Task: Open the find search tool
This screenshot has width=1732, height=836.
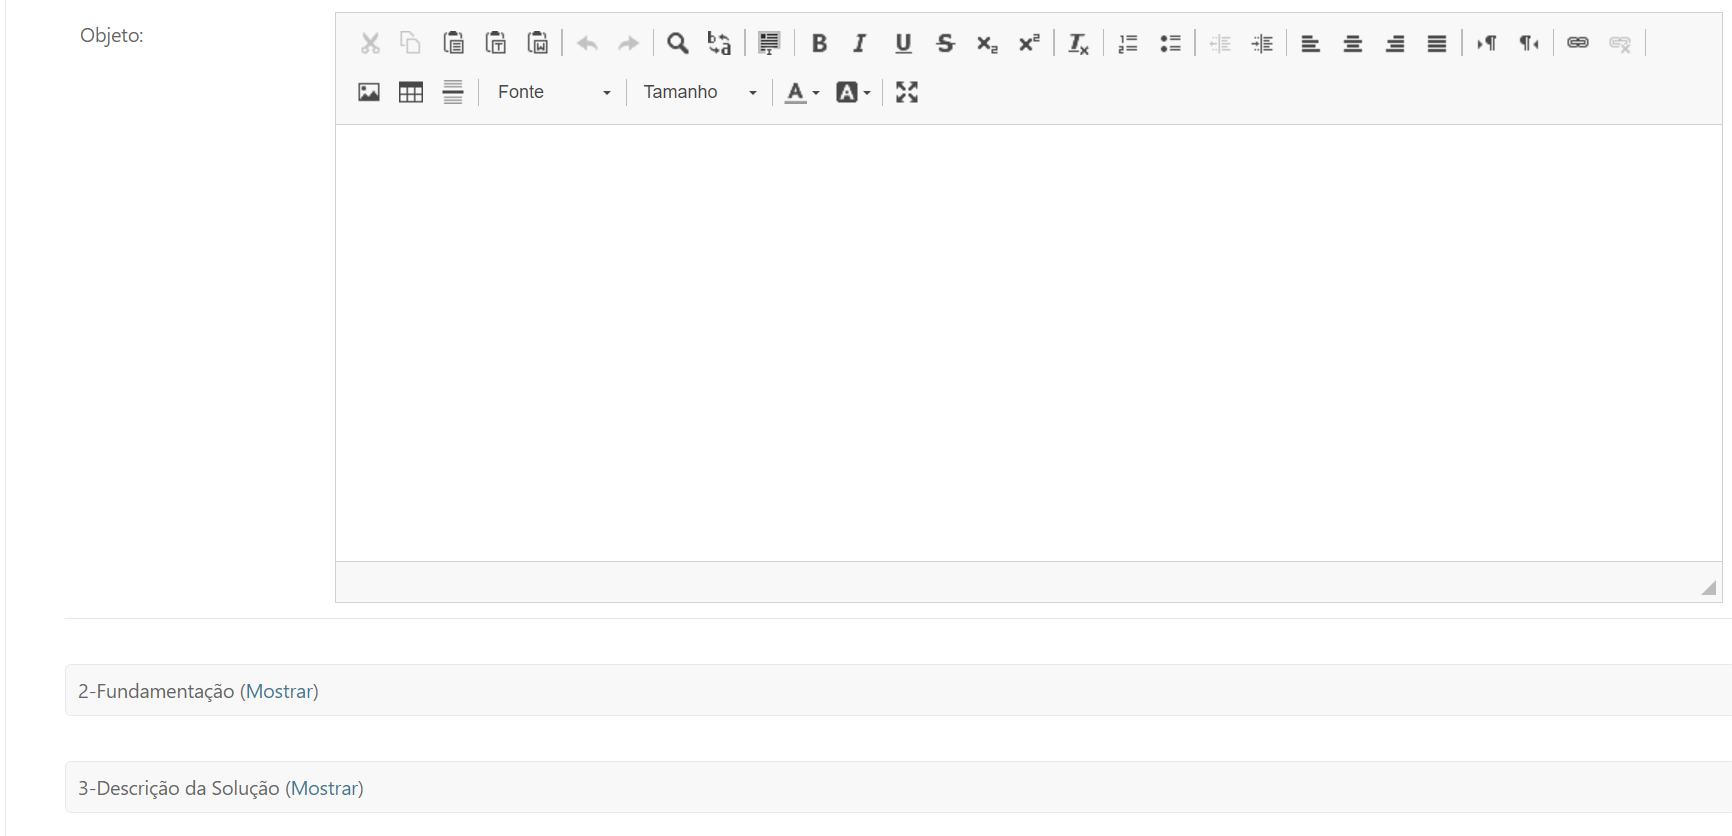Action: (678, 43)
